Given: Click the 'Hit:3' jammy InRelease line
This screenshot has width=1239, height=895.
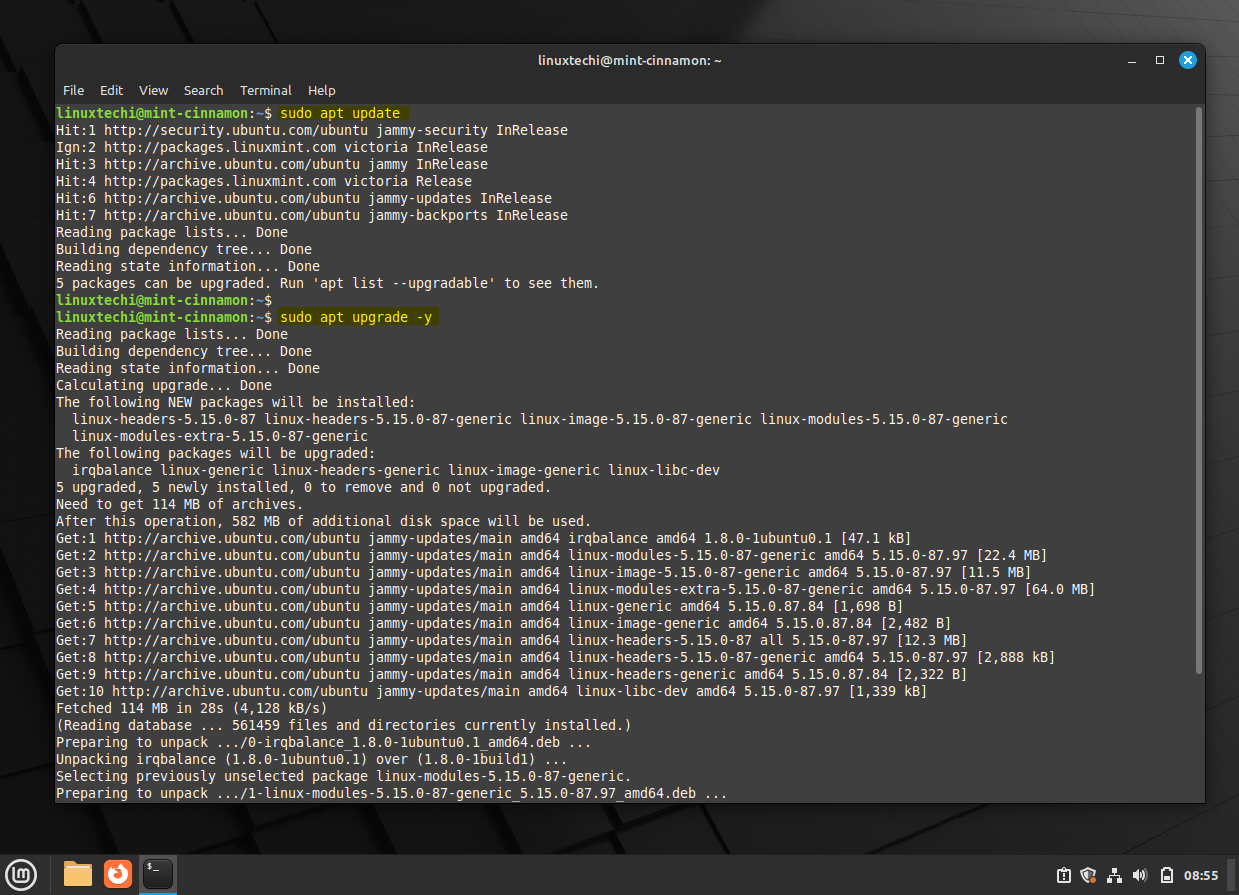Looking at the screenshot, I should click(271, 164).
